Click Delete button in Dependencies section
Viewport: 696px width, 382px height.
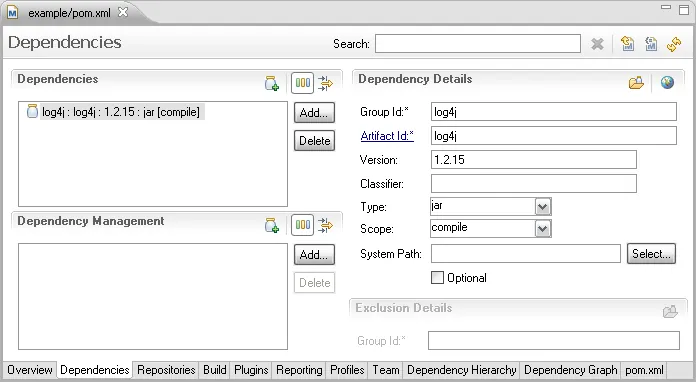(x=314, y=141)
